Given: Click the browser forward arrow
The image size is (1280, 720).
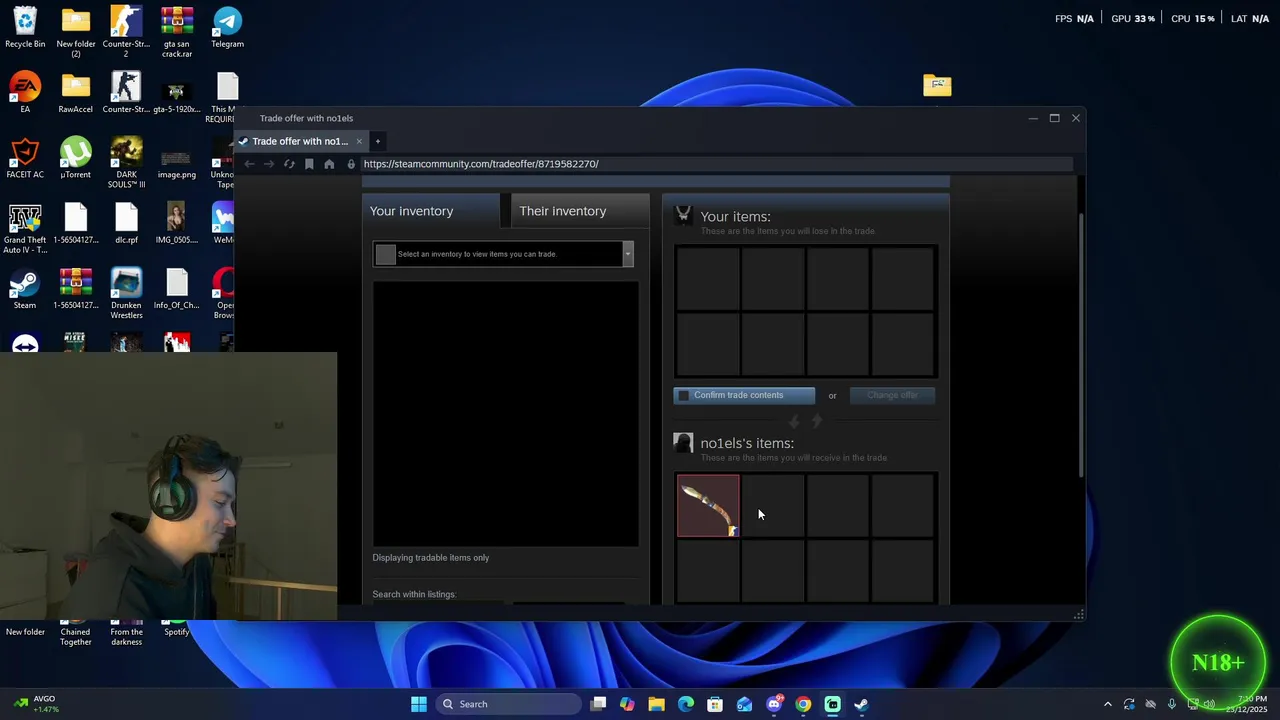Looking at the screenshot, I should pos(269,164).
